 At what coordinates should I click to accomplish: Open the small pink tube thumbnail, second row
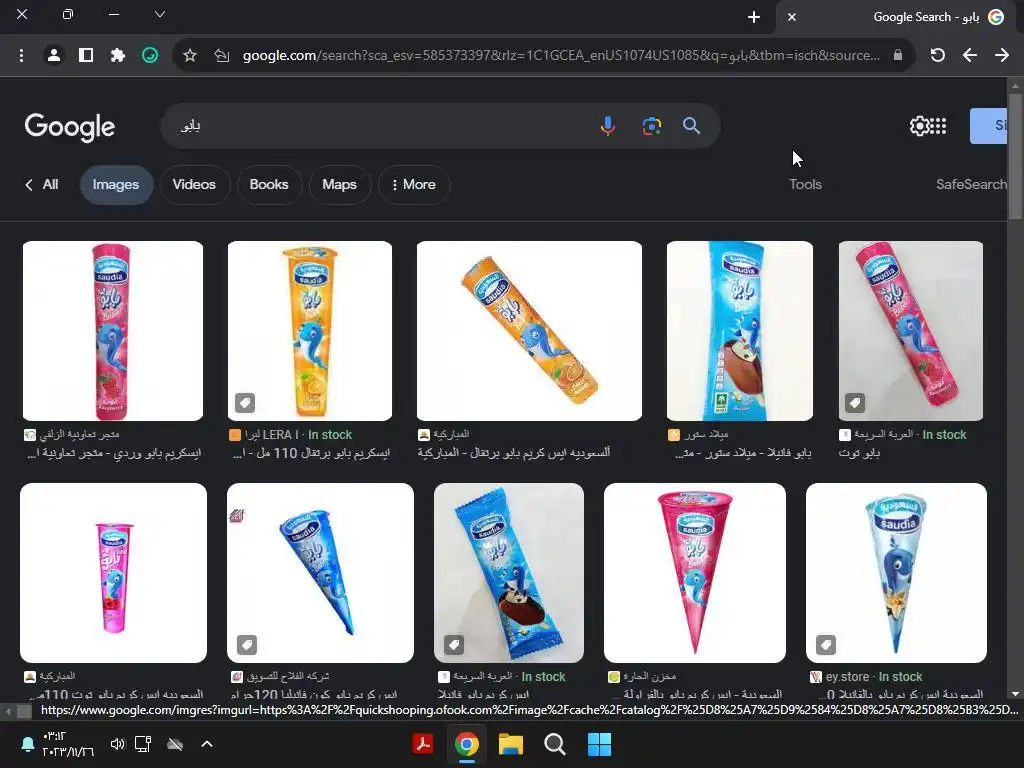pos(114,573)
